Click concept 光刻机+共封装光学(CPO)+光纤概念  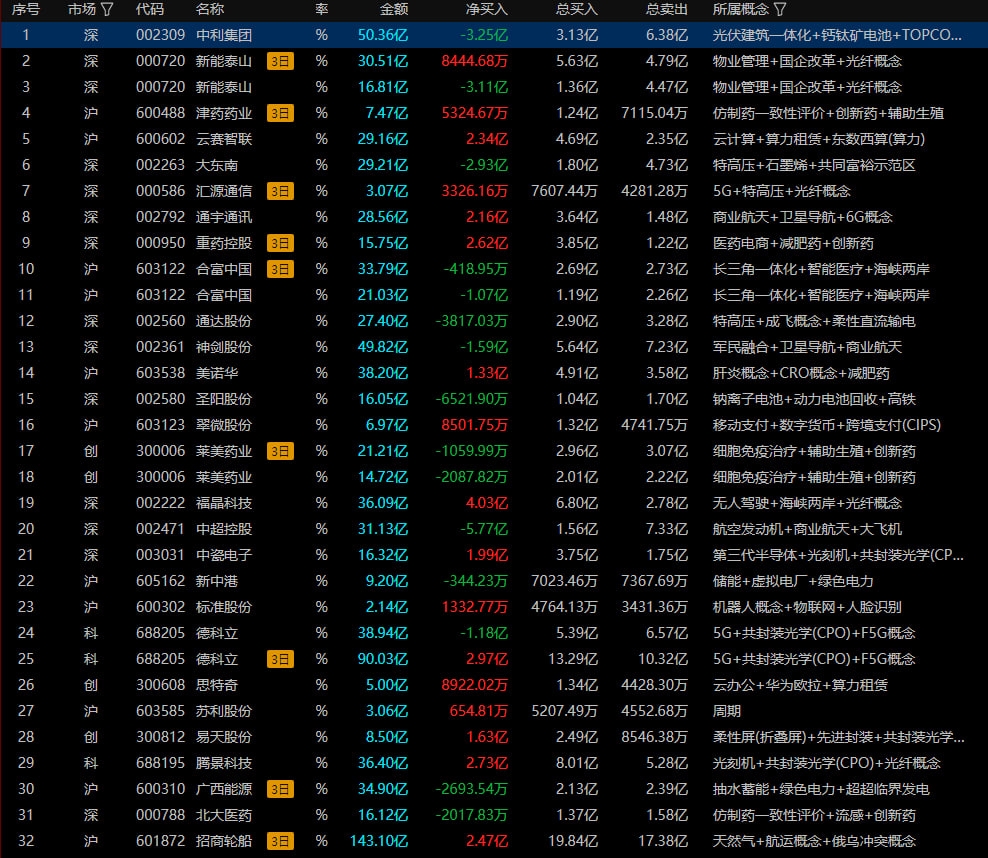coord(827,763)
